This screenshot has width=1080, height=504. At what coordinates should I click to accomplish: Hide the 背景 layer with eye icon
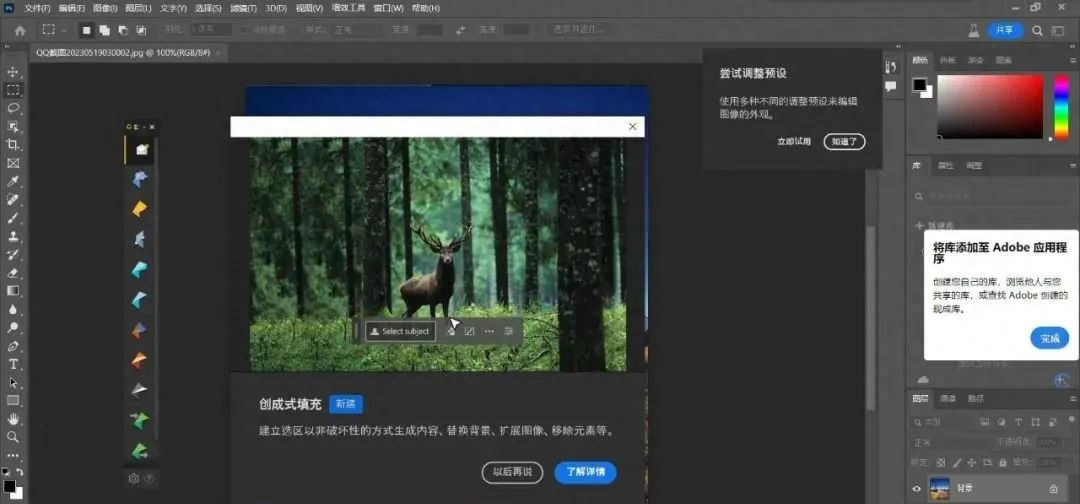(916, 489)
